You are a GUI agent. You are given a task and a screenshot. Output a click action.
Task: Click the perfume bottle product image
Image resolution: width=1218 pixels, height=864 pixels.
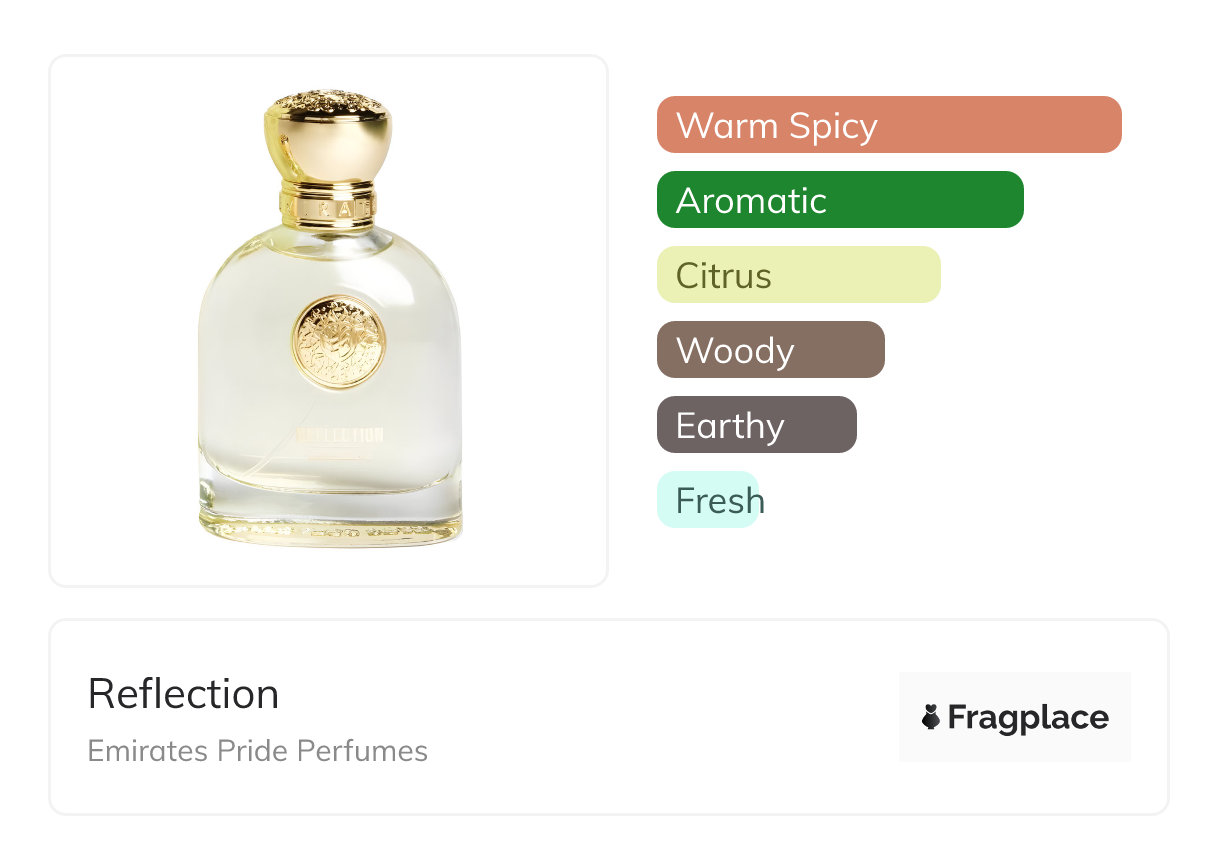tap(328, 320)
